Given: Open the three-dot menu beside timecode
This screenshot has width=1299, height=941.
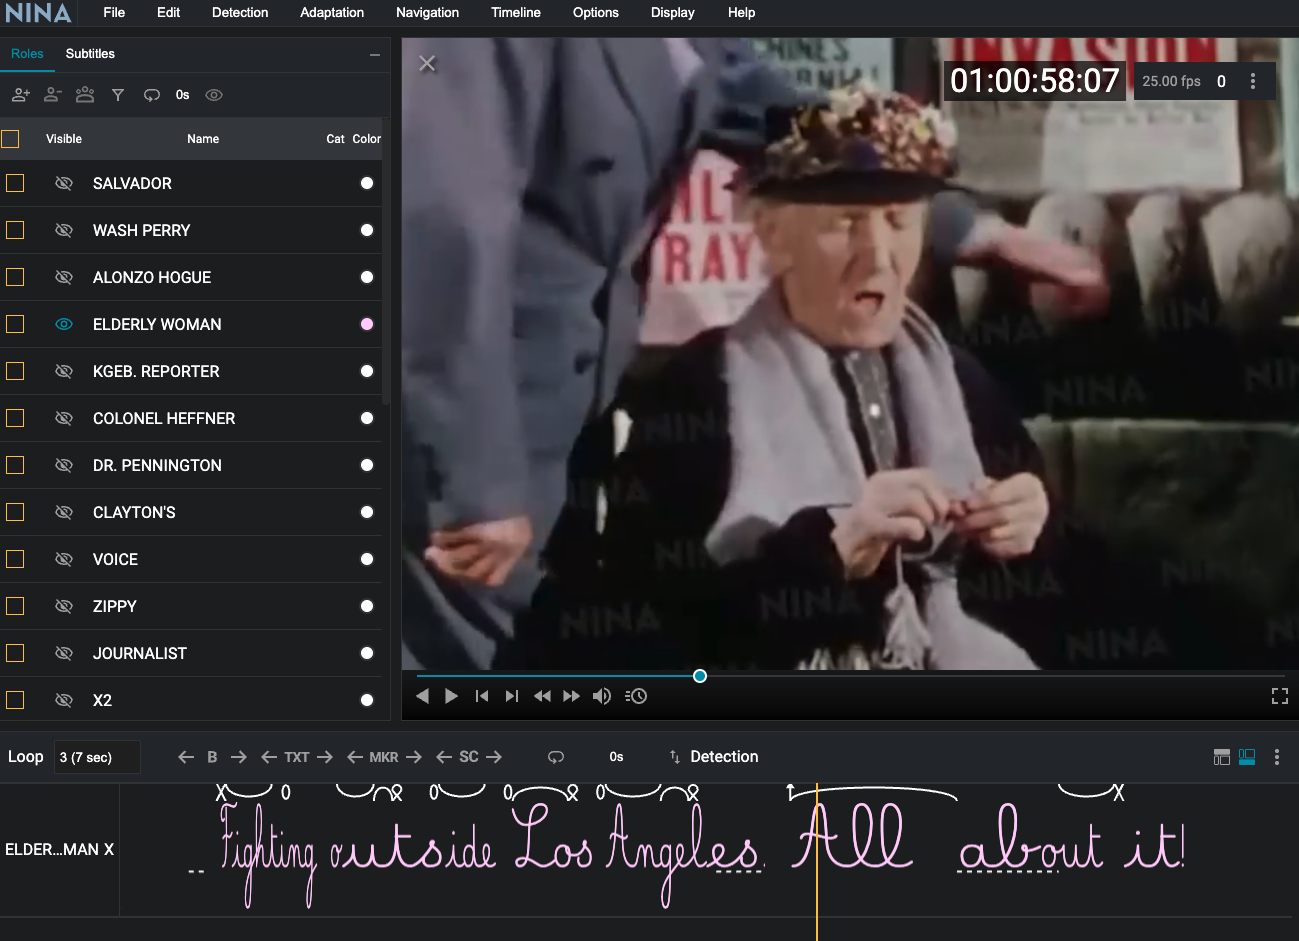Looking at the screenshot, I should point(1253,81).
